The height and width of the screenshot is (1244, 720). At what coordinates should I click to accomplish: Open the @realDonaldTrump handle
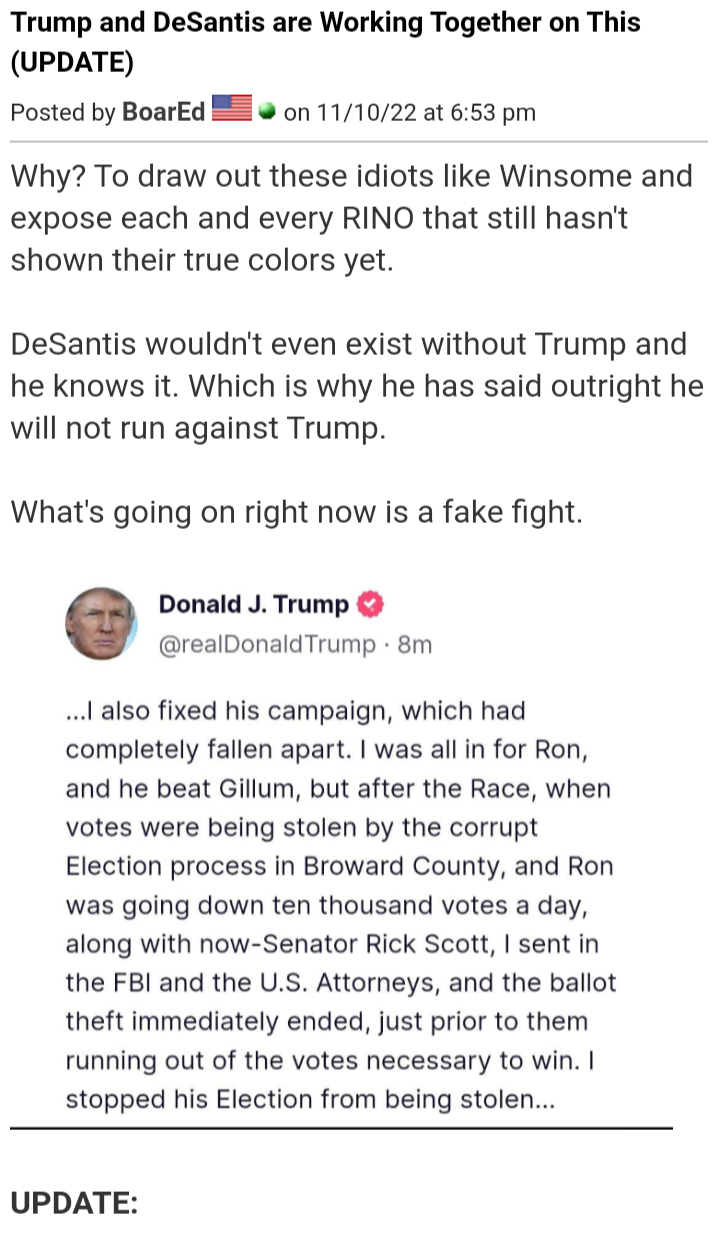[x=267, y=645]
